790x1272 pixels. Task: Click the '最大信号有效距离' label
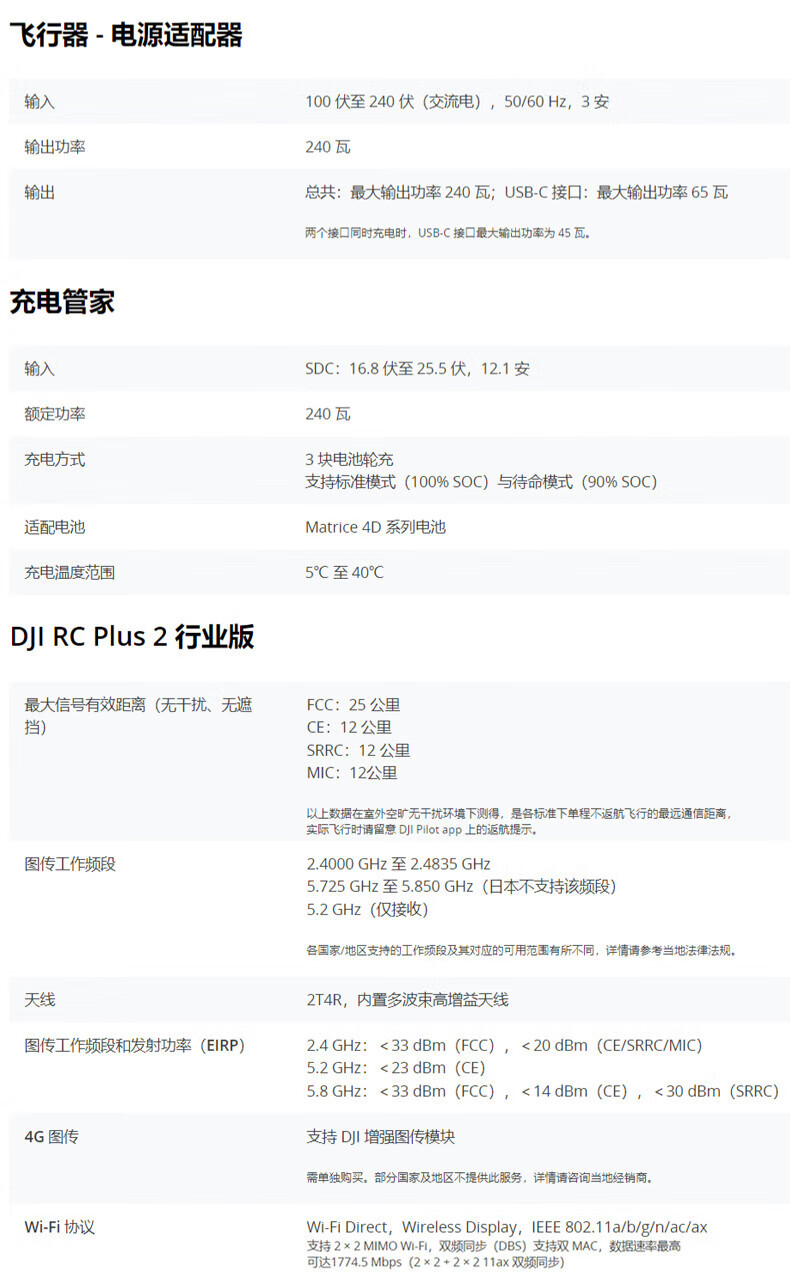tap(139, 716)
